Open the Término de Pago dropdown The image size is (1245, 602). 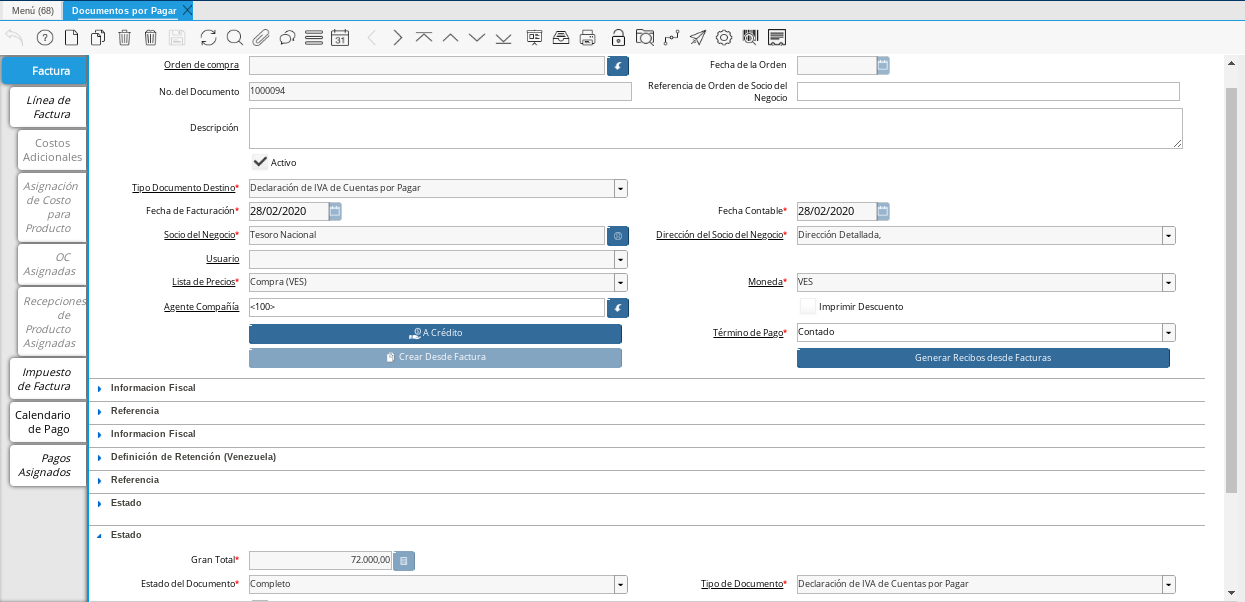1168,333
